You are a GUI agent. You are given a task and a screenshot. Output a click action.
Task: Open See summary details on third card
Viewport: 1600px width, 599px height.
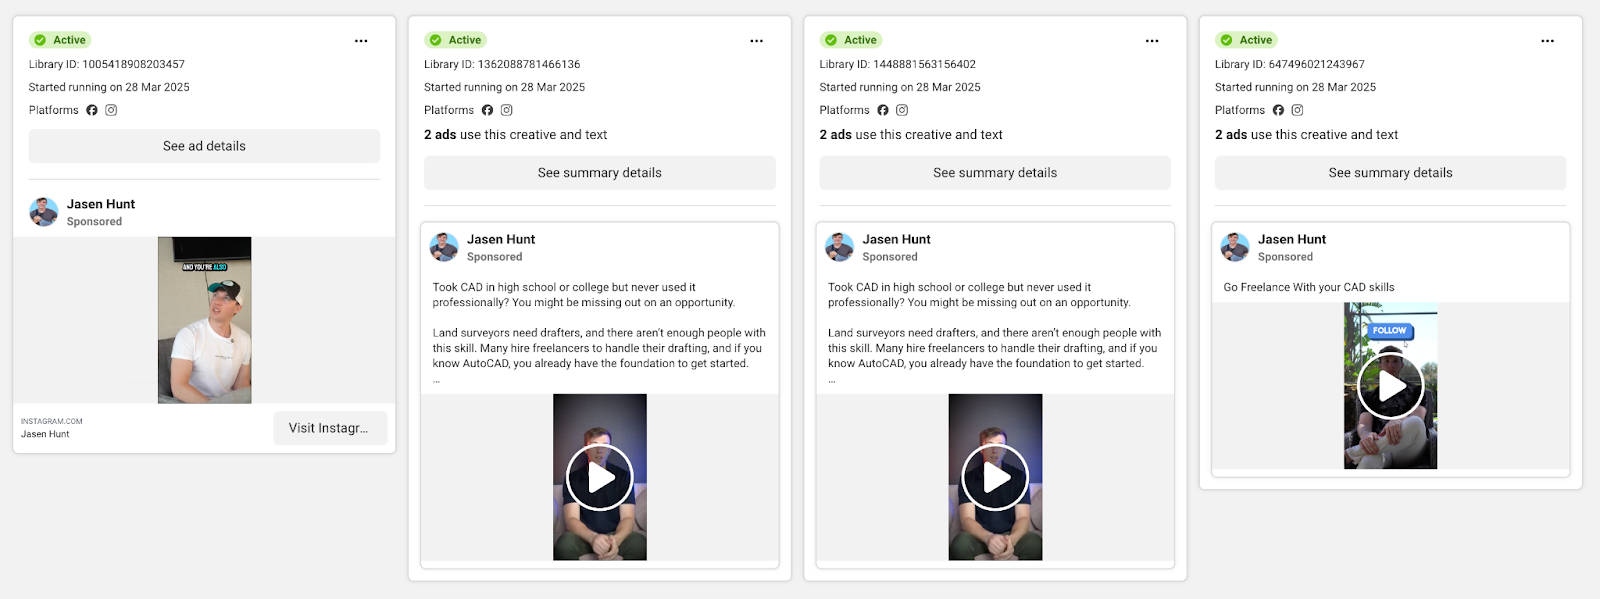(x=995, y=173)
